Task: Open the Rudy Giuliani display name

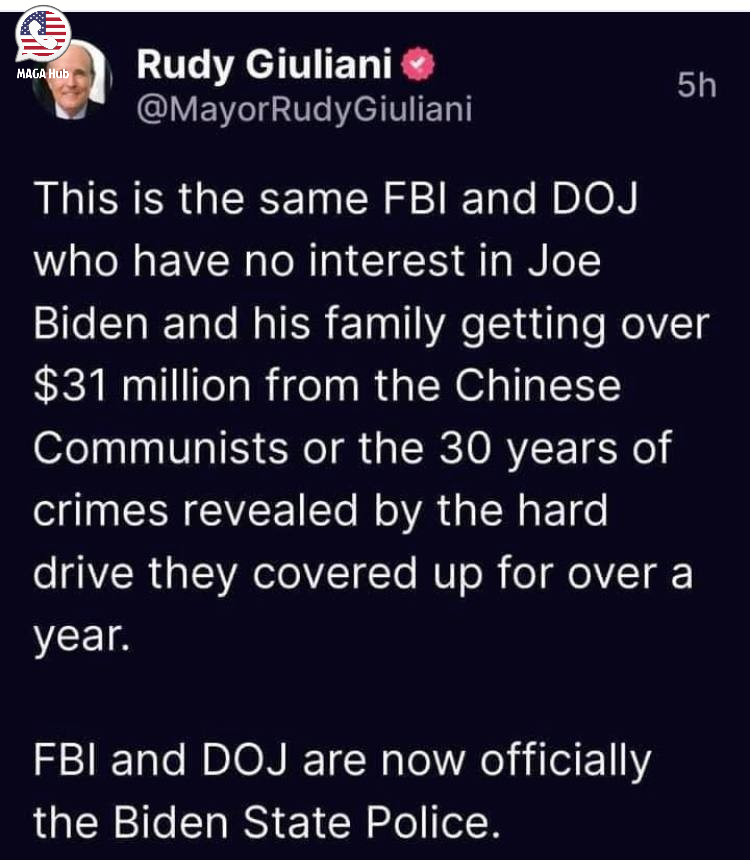Action: click(263, 67)
